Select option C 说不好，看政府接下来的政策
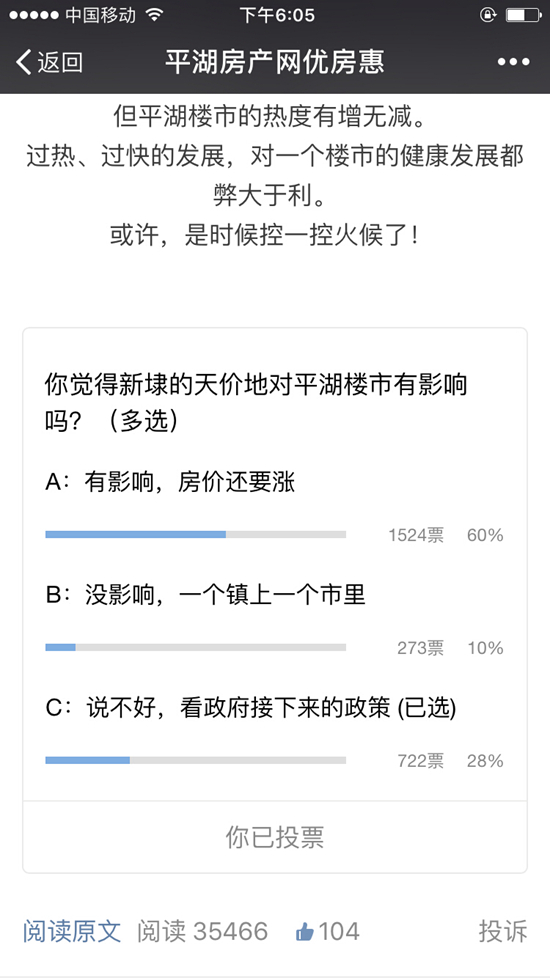Image resolution: width=550 pixels, height=978 pixels. pyautogui.click(x=251, y=708)
